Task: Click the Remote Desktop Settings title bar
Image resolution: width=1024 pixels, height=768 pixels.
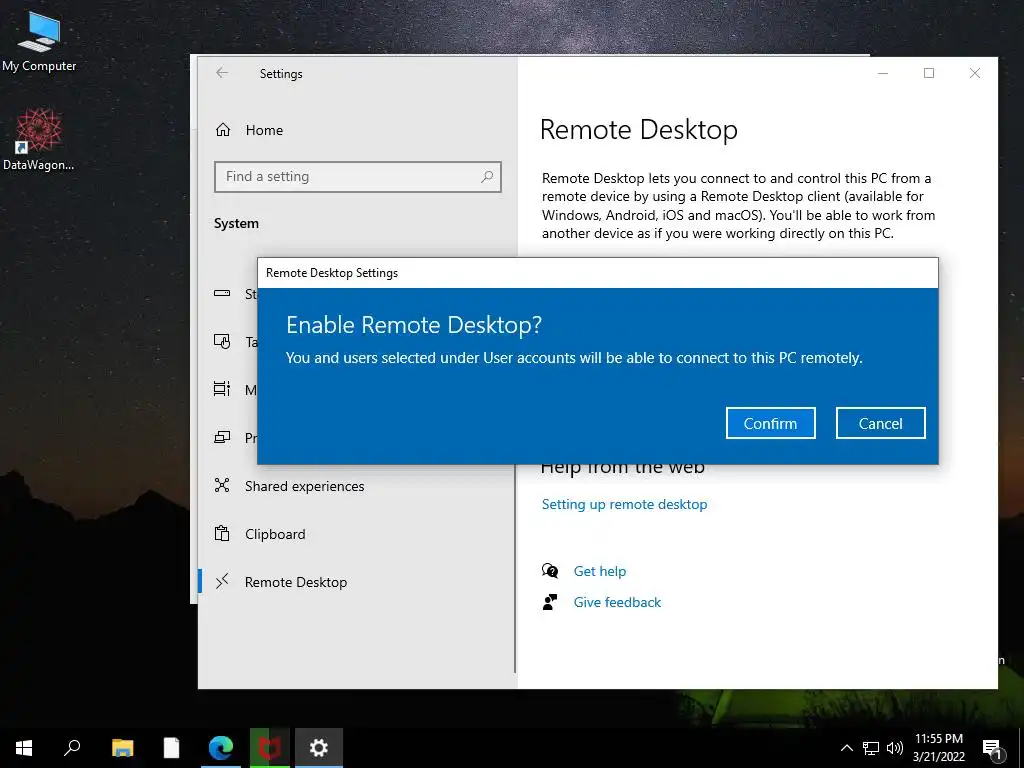Action: point(598,273)
